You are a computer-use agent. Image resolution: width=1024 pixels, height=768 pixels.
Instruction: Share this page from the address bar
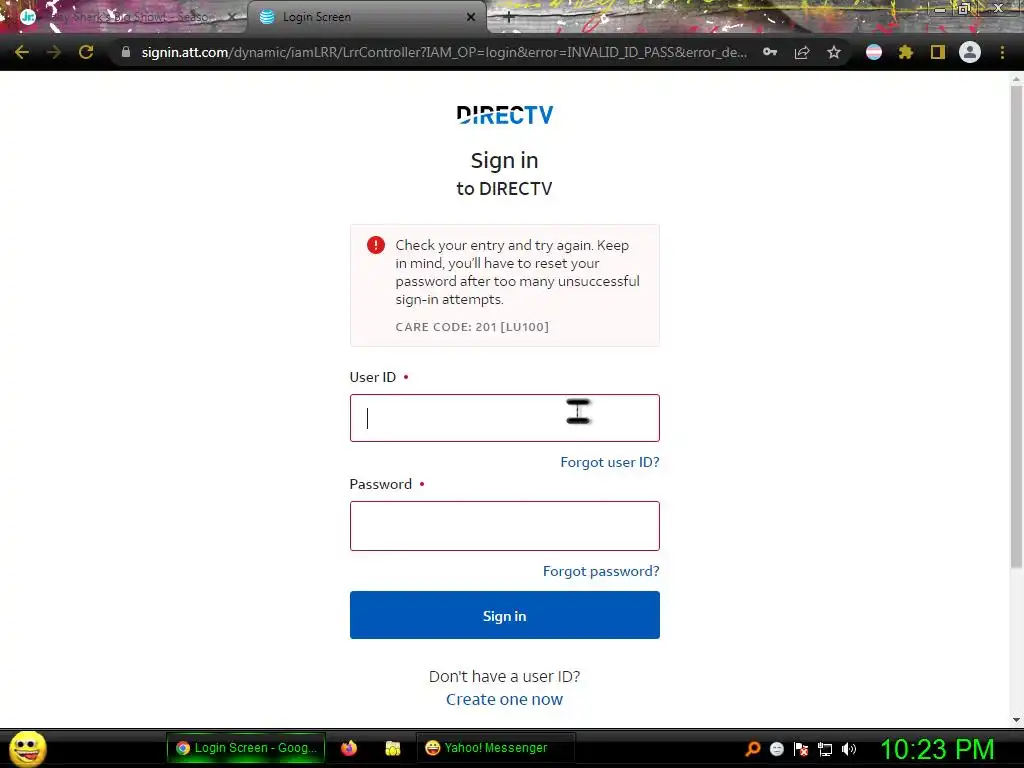click(x=802, y=52)
